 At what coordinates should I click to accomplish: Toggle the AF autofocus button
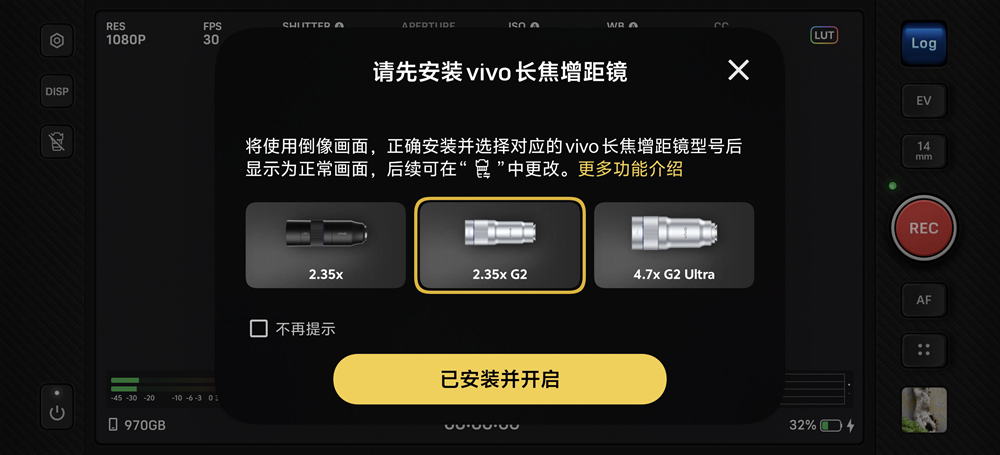click(x=923, y=300)
